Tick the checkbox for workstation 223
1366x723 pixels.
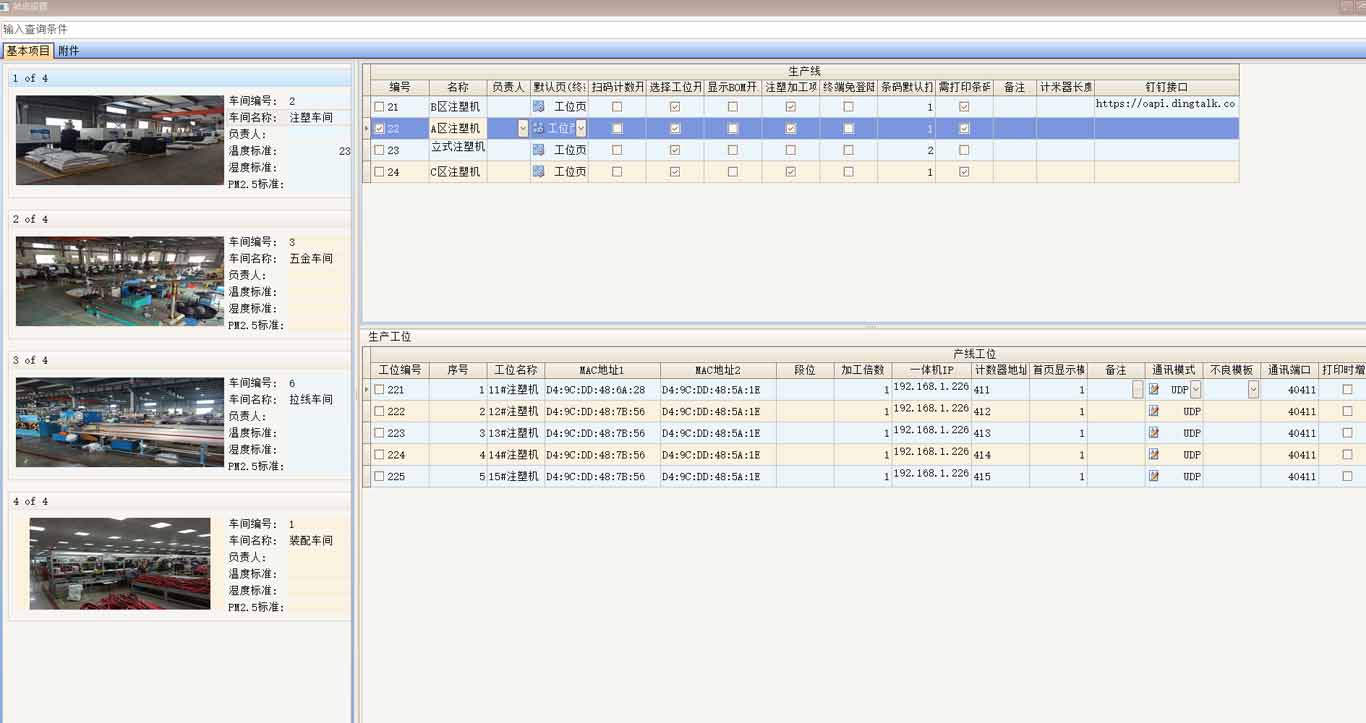379,433
